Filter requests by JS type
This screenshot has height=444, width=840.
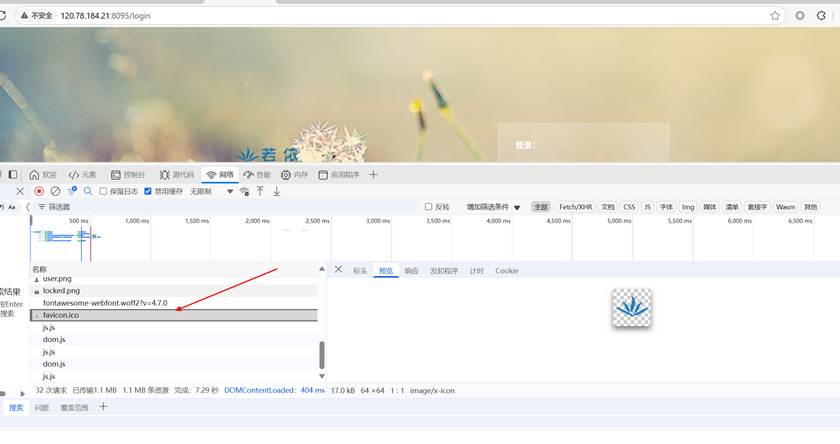[647, 207]
